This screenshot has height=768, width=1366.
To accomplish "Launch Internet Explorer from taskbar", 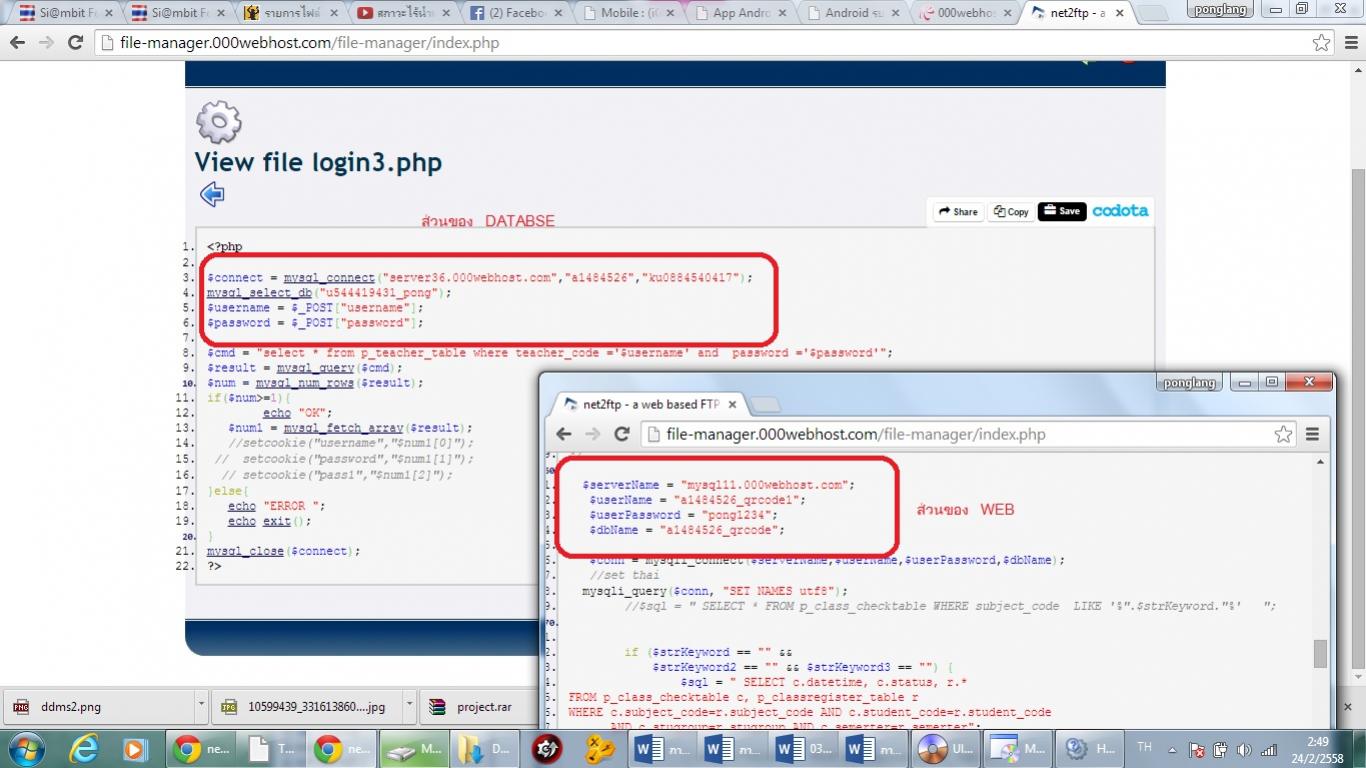I will (85, 748).
